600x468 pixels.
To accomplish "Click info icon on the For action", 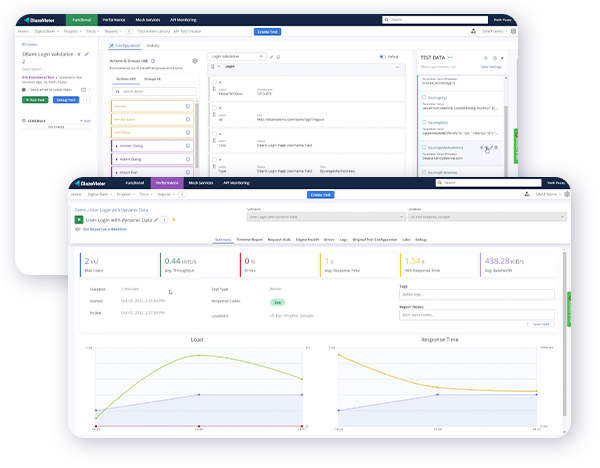I will pyautogui.click(x=188, y=106).
